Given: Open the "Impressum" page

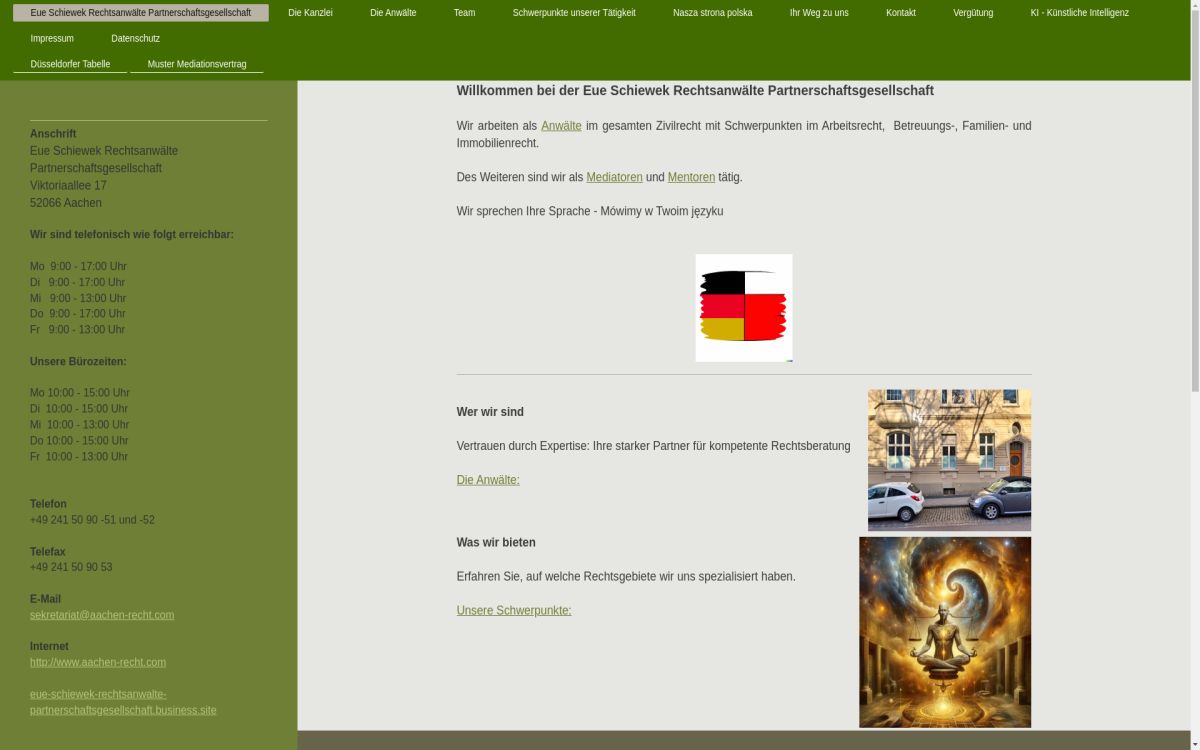Looking at the screenshot, I should pyautogui.click(x=51, y=38).
